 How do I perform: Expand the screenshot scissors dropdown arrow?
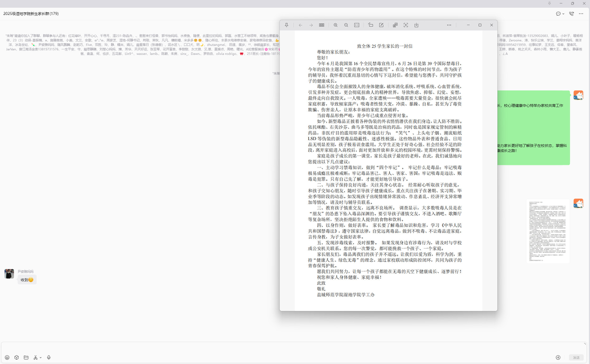40,358
